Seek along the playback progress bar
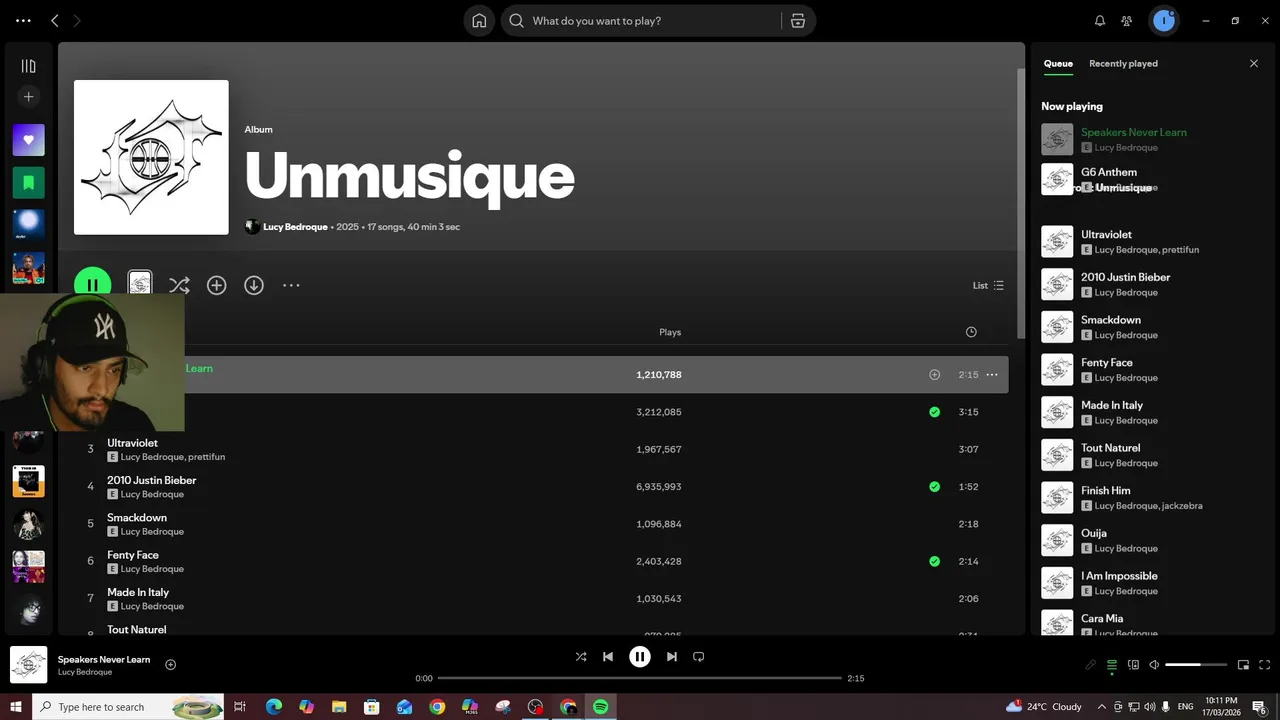This screenshot has width=1280, height=720. (x=640, y=678)
